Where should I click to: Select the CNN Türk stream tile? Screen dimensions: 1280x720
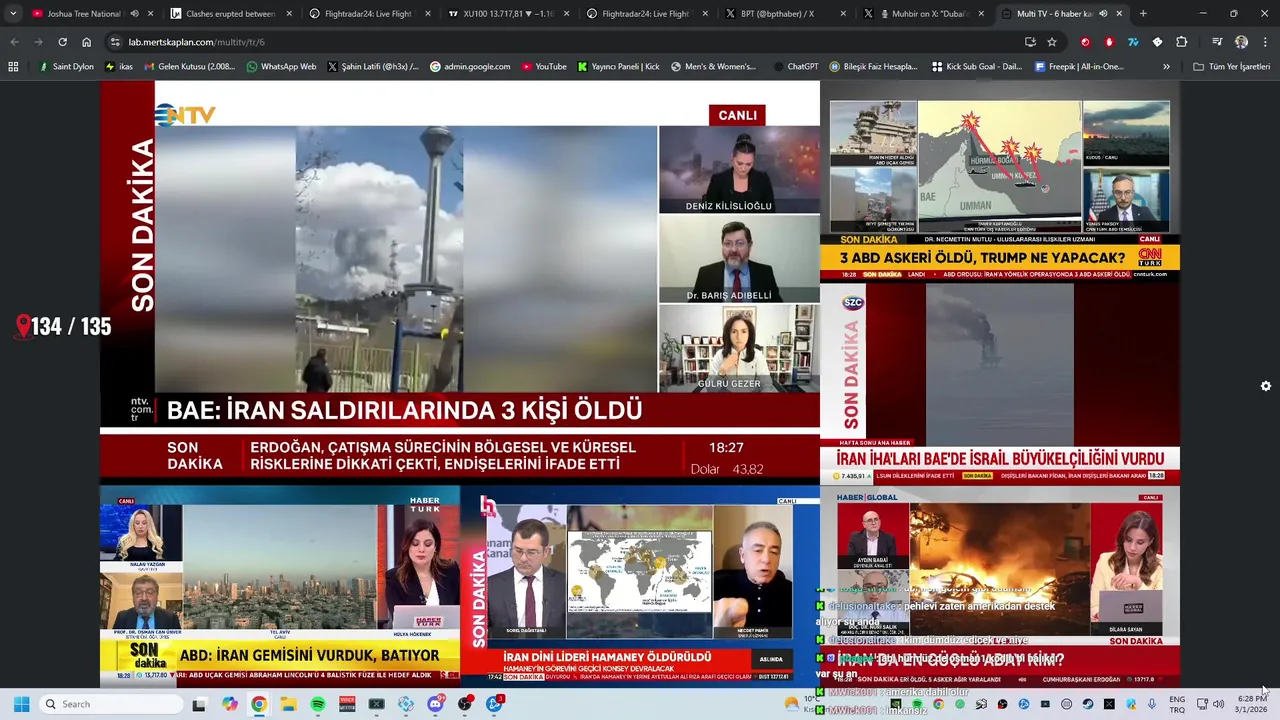(1000, 181)
